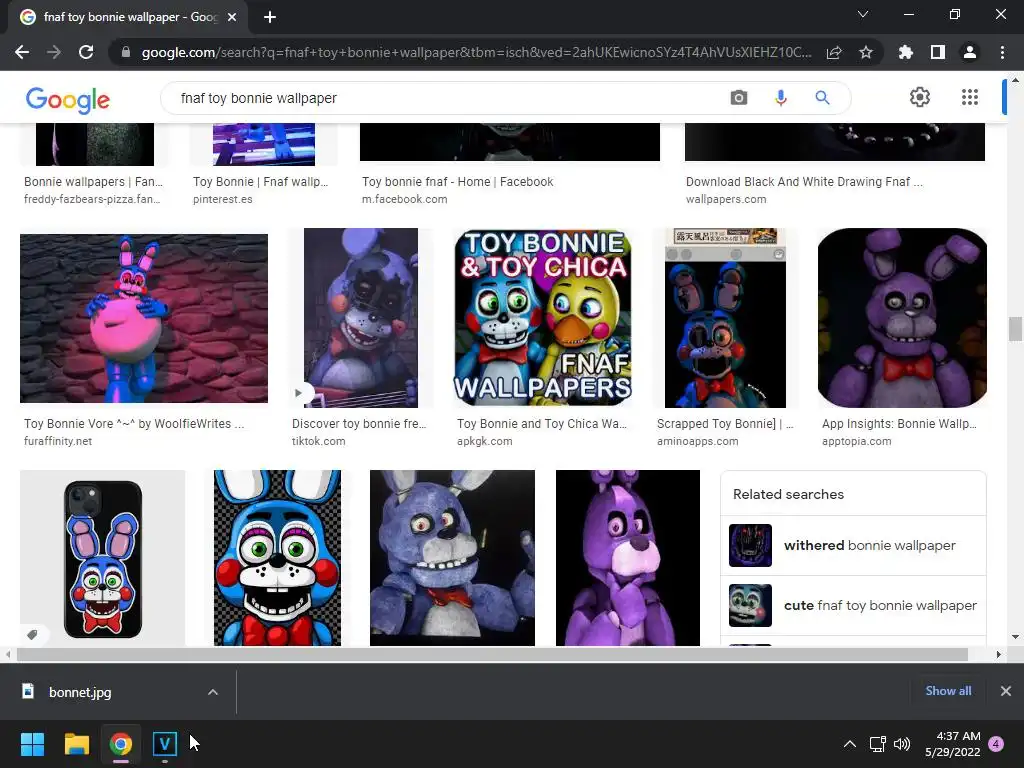
Task: Open the notification center badge
Action: tap(996, 744)
